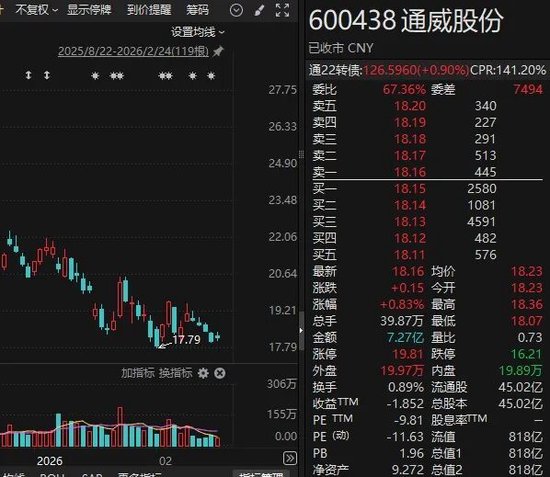Click the 17.79 low price label on chart
The height and width of the screenshot is (477, 550).
coord(186,340)
